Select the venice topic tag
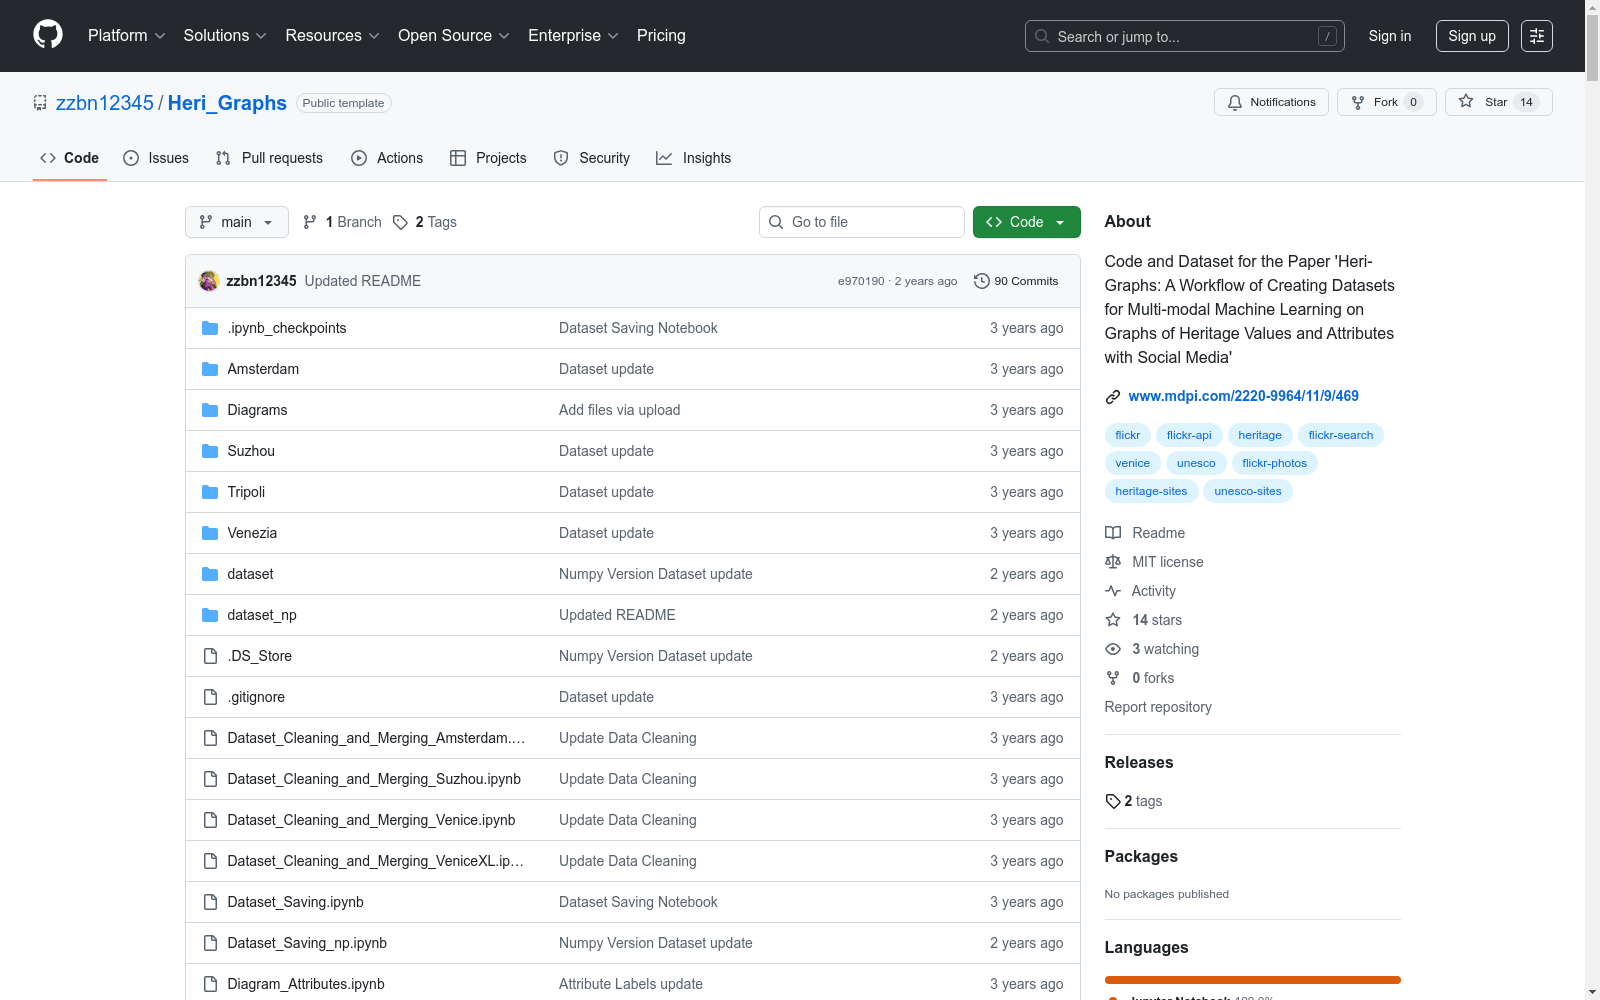 [1133, 463]
